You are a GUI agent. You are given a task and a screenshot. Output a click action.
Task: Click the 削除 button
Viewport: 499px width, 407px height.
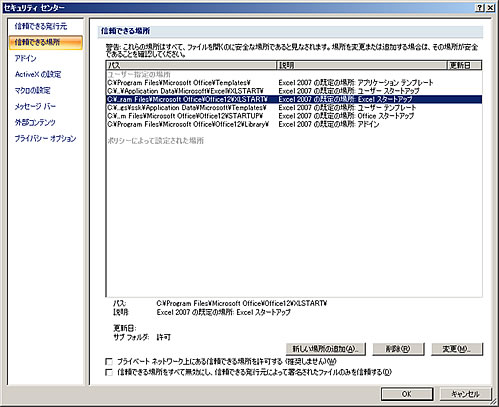[398, 349]
